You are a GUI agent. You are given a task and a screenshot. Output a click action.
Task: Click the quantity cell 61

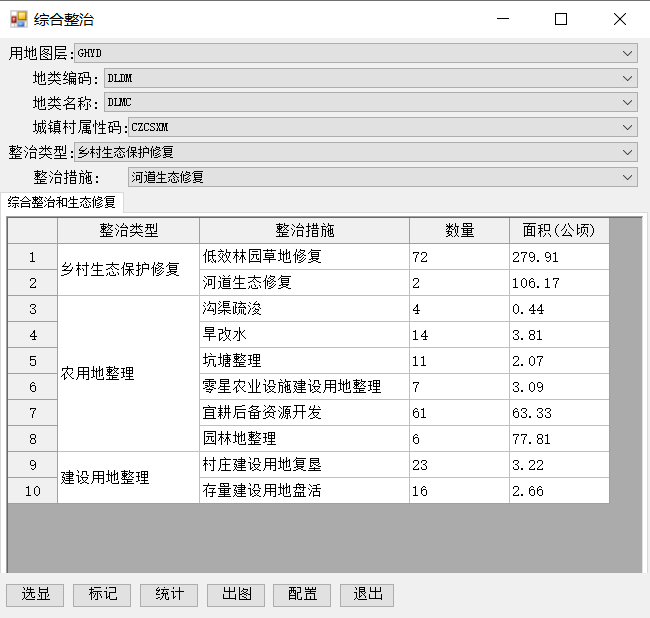pyautogui.click(x=460, y=413)
